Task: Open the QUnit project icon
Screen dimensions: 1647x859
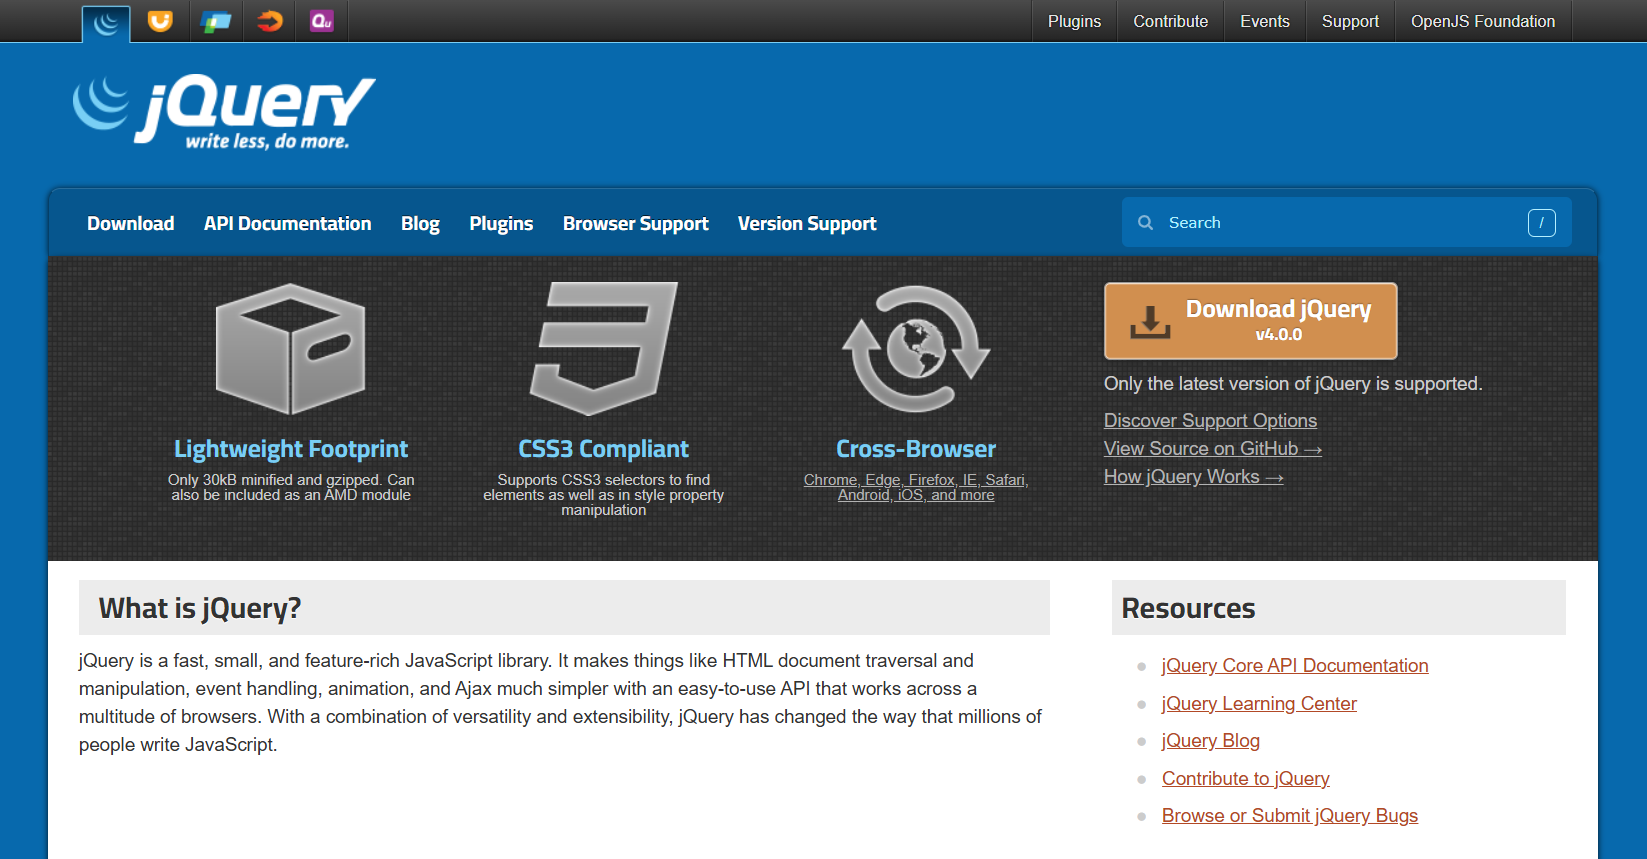Action: [322, 21]
